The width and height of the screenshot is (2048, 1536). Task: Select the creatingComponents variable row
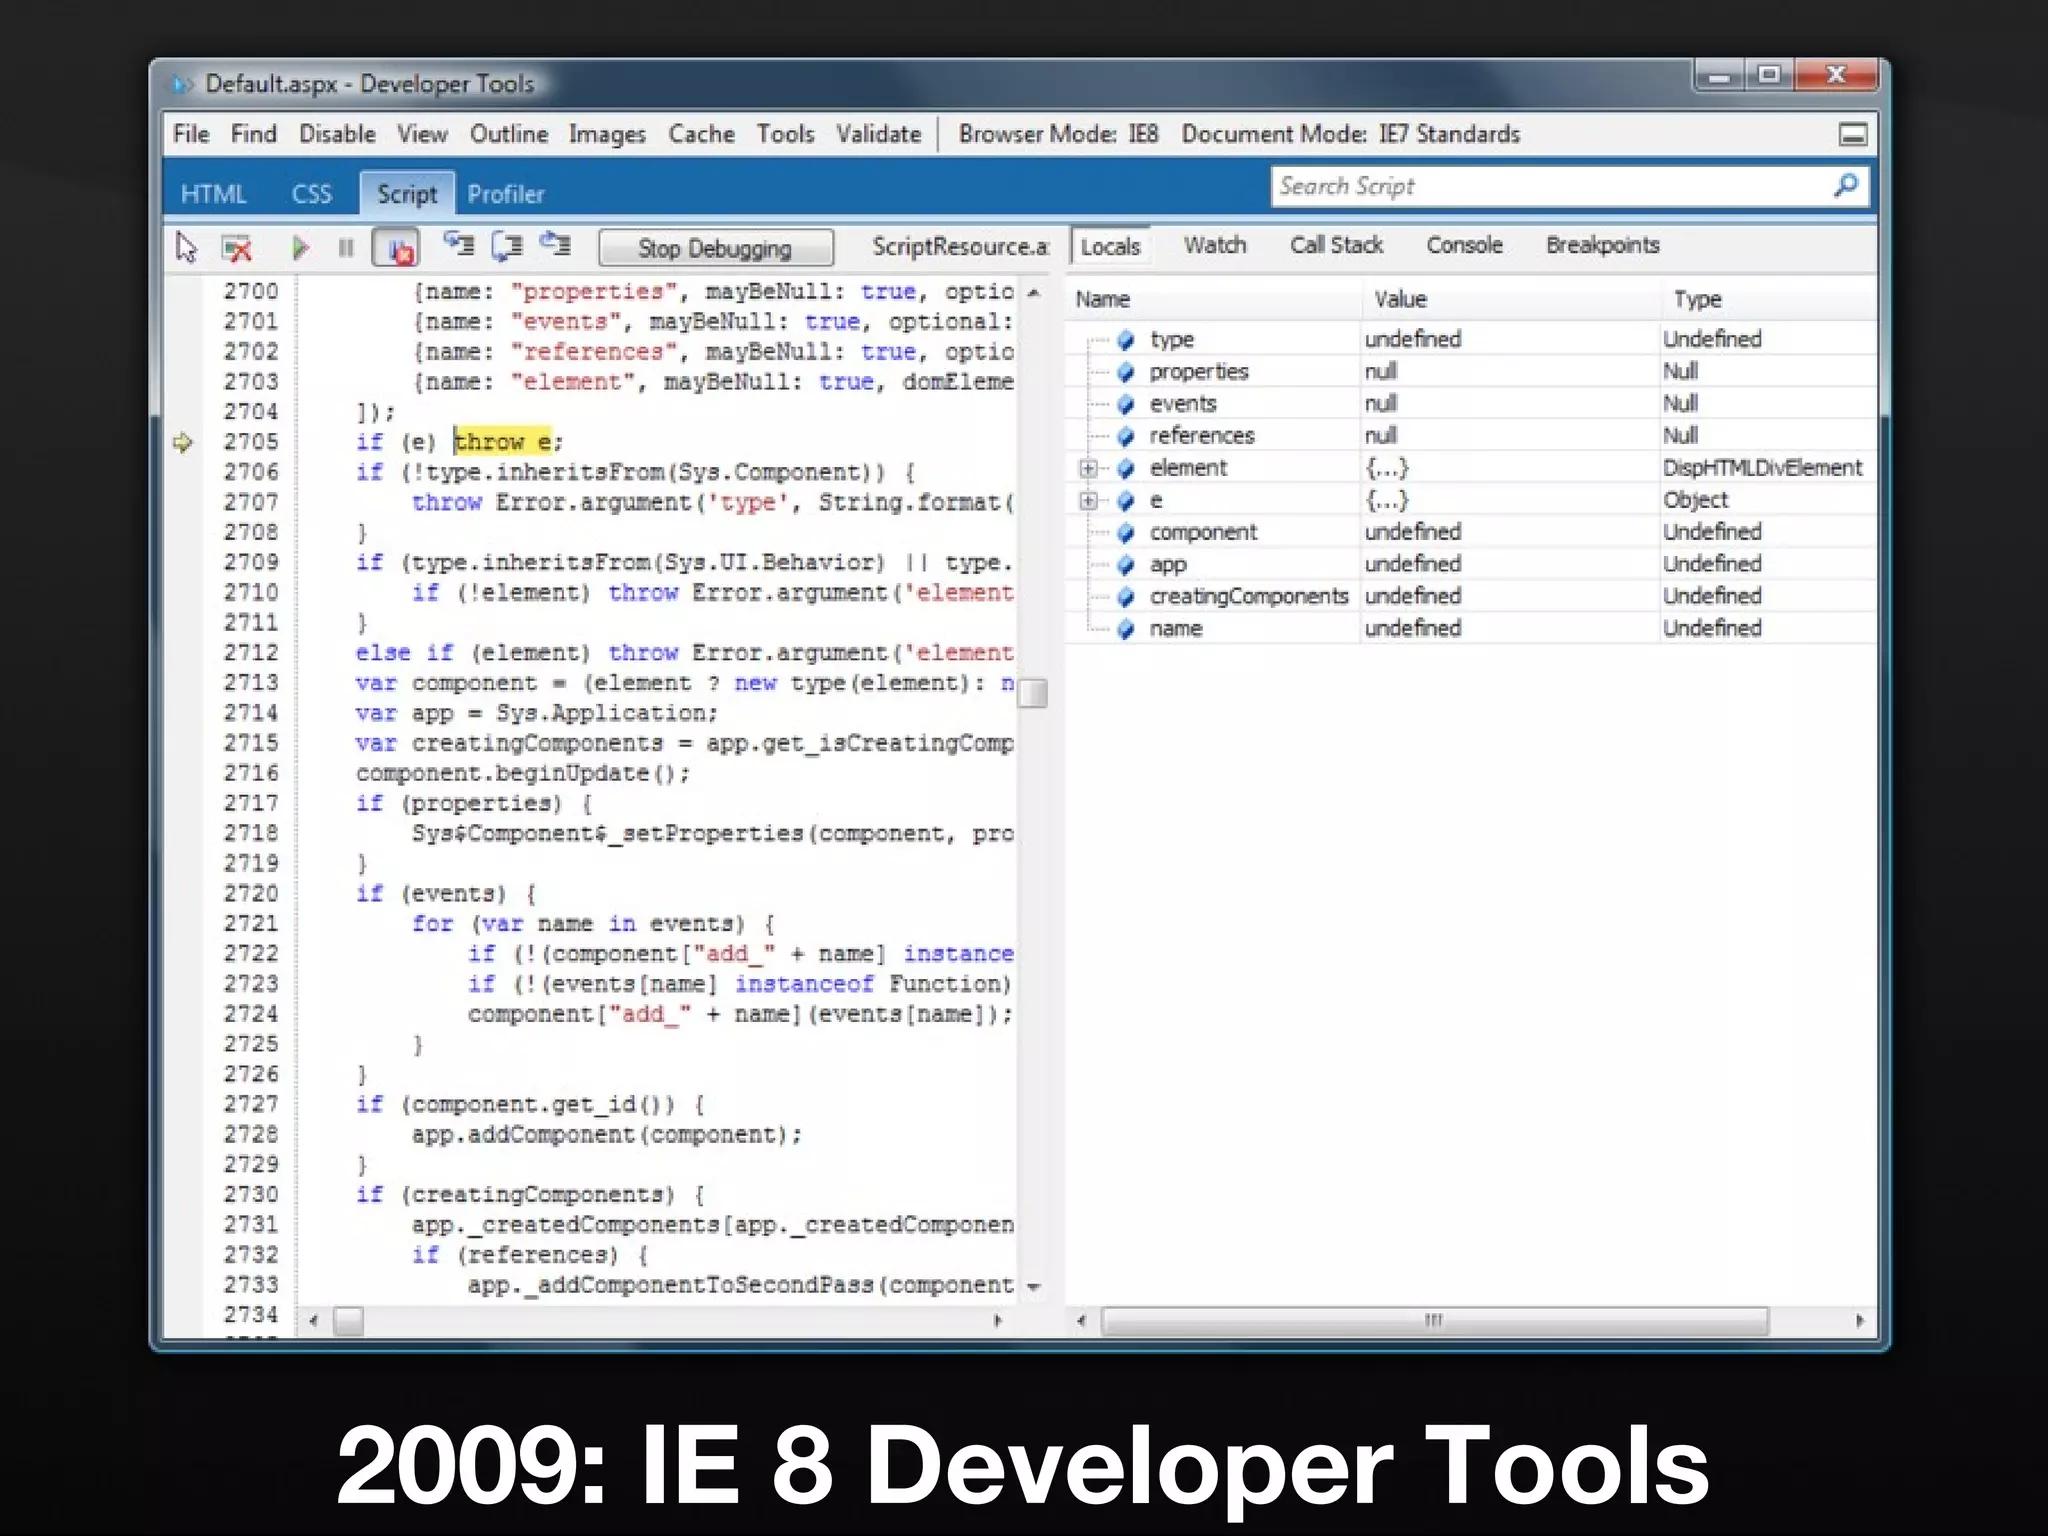point(1470,596)
